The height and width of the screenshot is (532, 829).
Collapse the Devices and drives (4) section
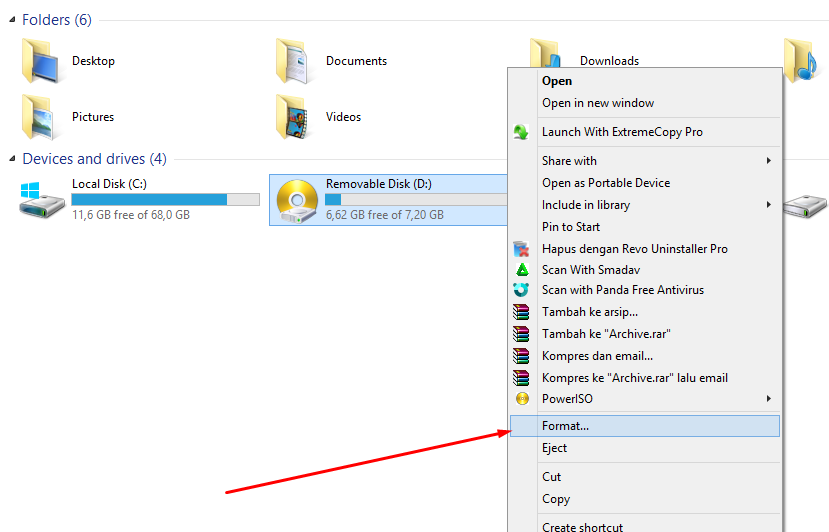point(12,159)
